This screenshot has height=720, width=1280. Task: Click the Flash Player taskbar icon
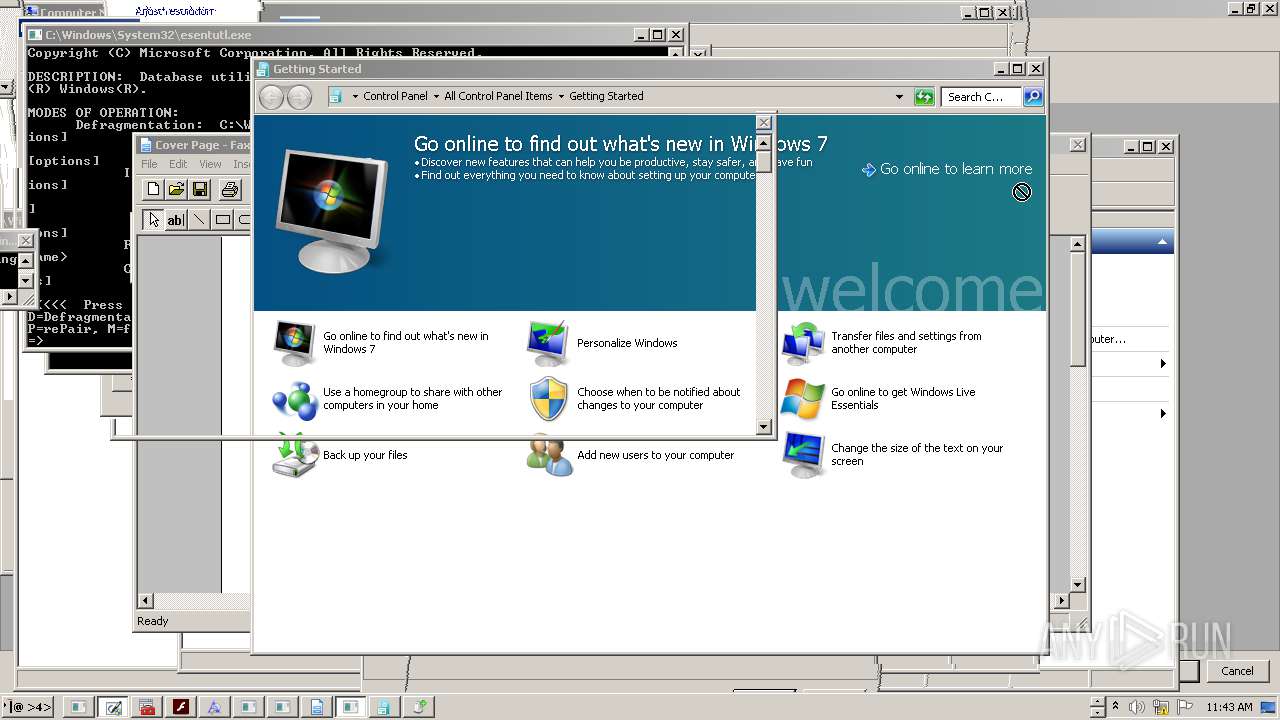tap(181, 707)
